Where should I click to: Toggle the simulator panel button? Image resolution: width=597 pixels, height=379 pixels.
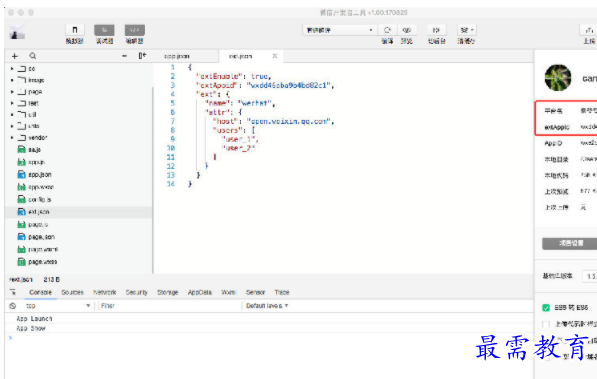pyautogui.click(x=75, y=30)
